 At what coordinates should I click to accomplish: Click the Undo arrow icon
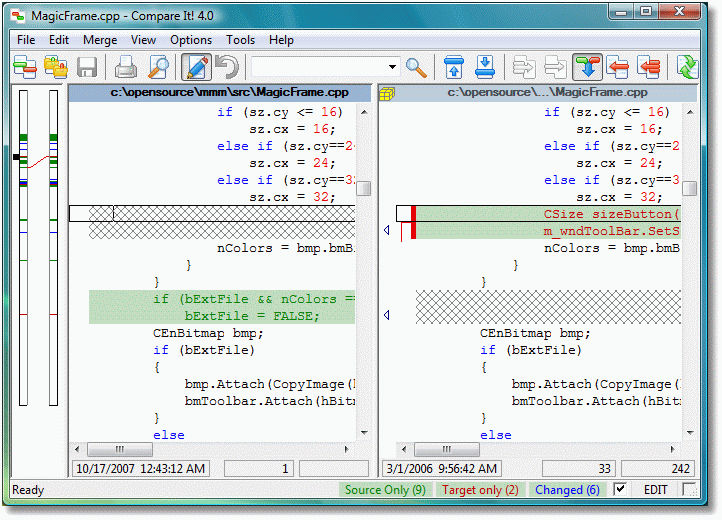coord(227,68)
